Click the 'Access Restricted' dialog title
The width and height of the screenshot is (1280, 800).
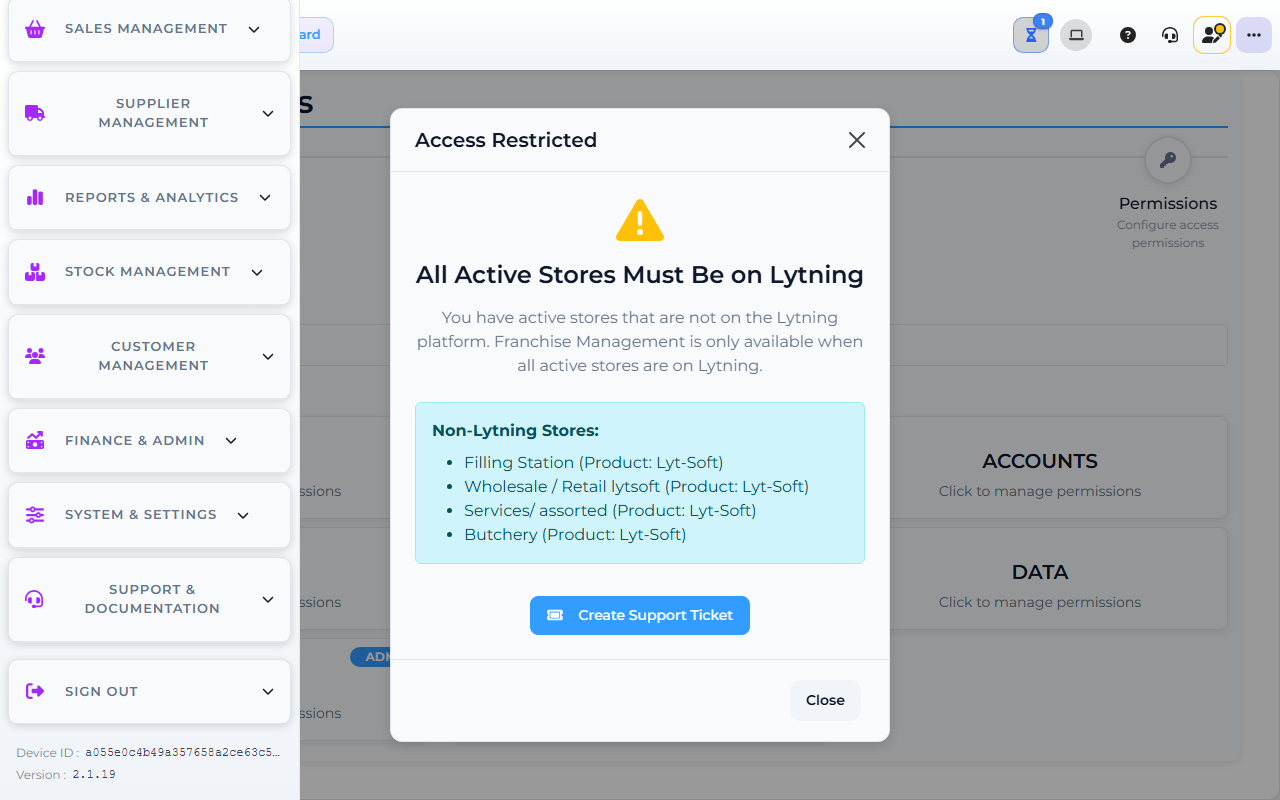coord(506,140)
